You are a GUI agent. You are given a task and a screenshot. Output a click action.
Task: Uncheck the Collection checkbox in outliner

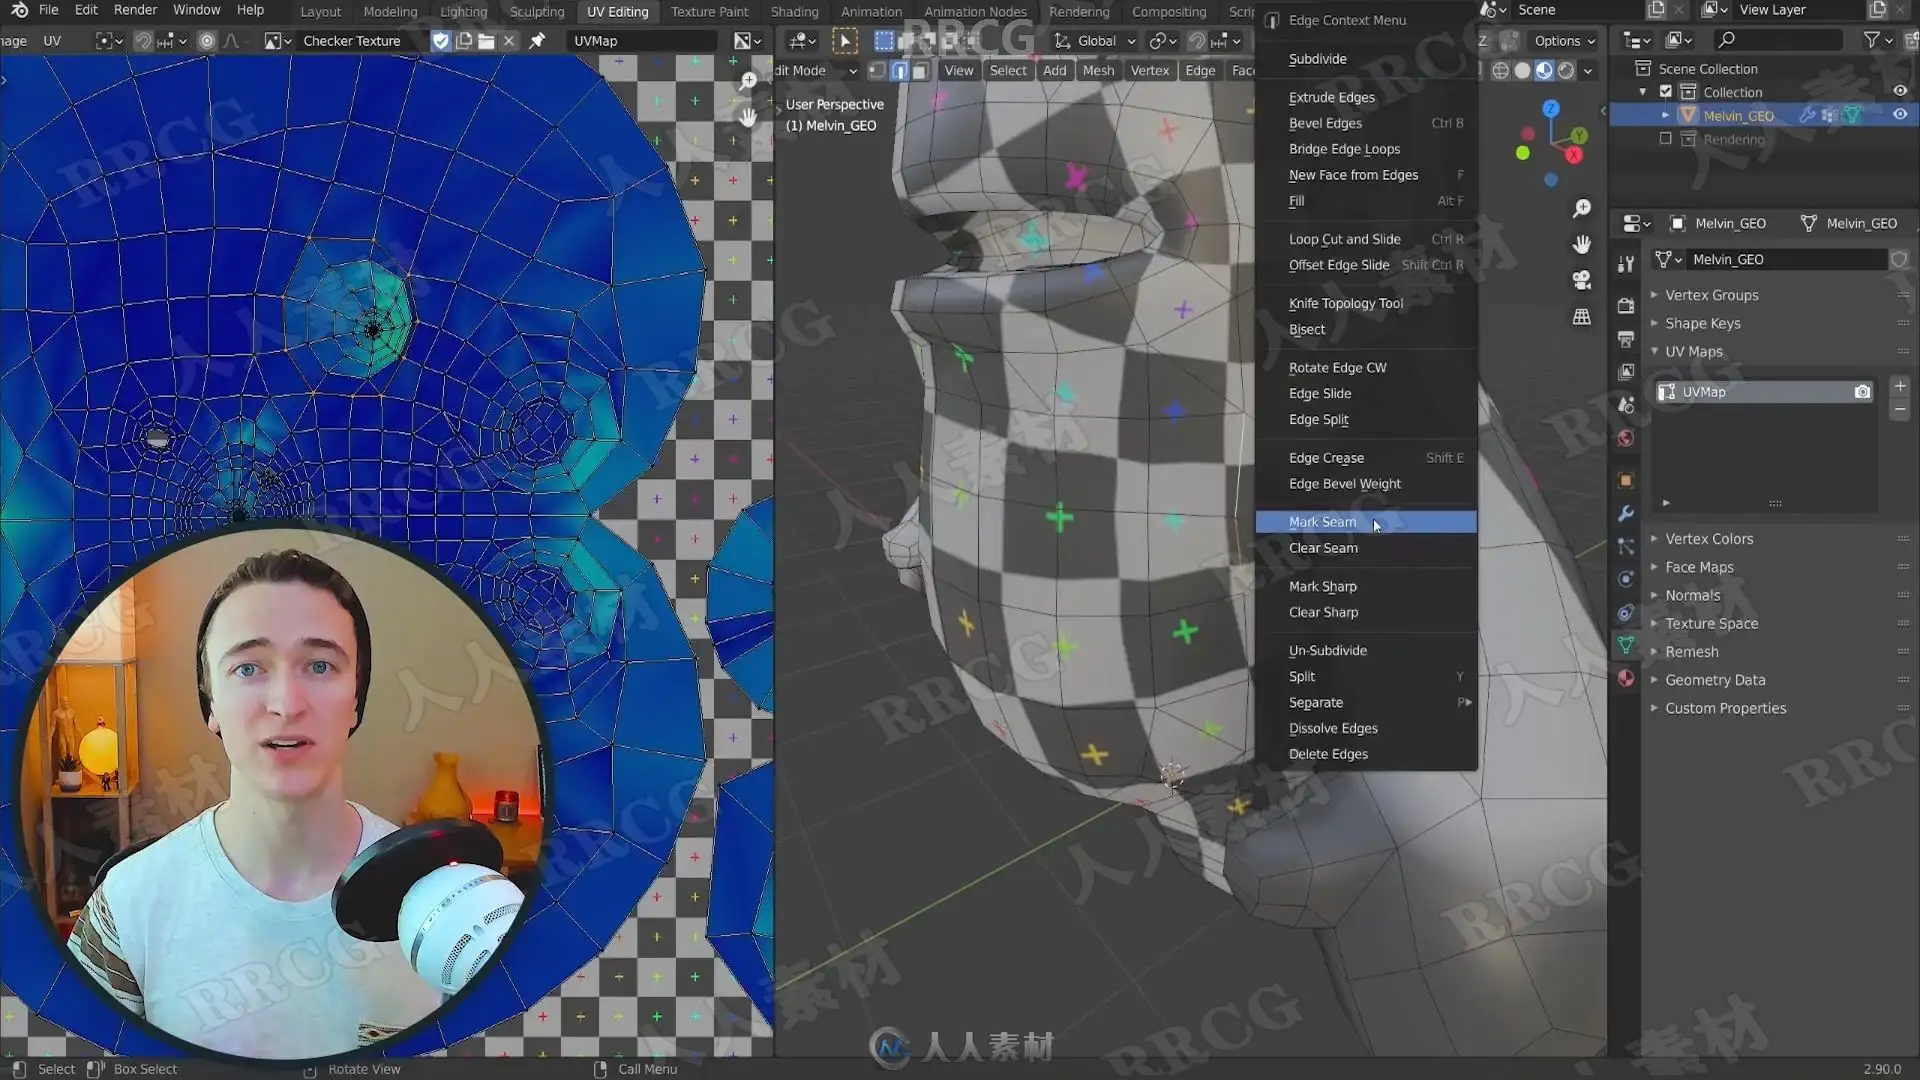pyautogui.click(x=1665, y=91)
